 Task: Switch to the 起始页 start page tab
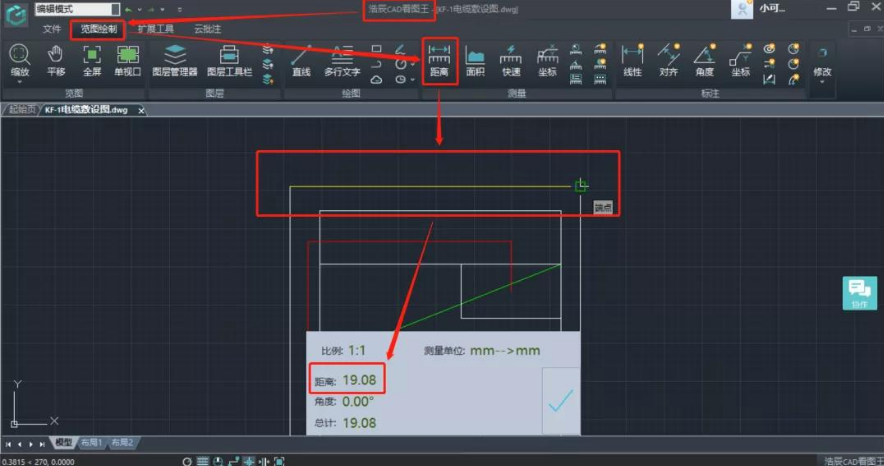[22, 110]
